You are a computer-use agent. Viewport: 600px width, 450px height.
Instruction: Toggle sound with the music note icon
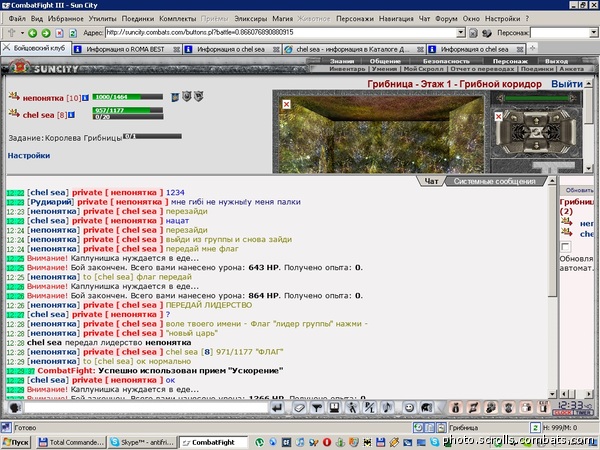[387, 408]
